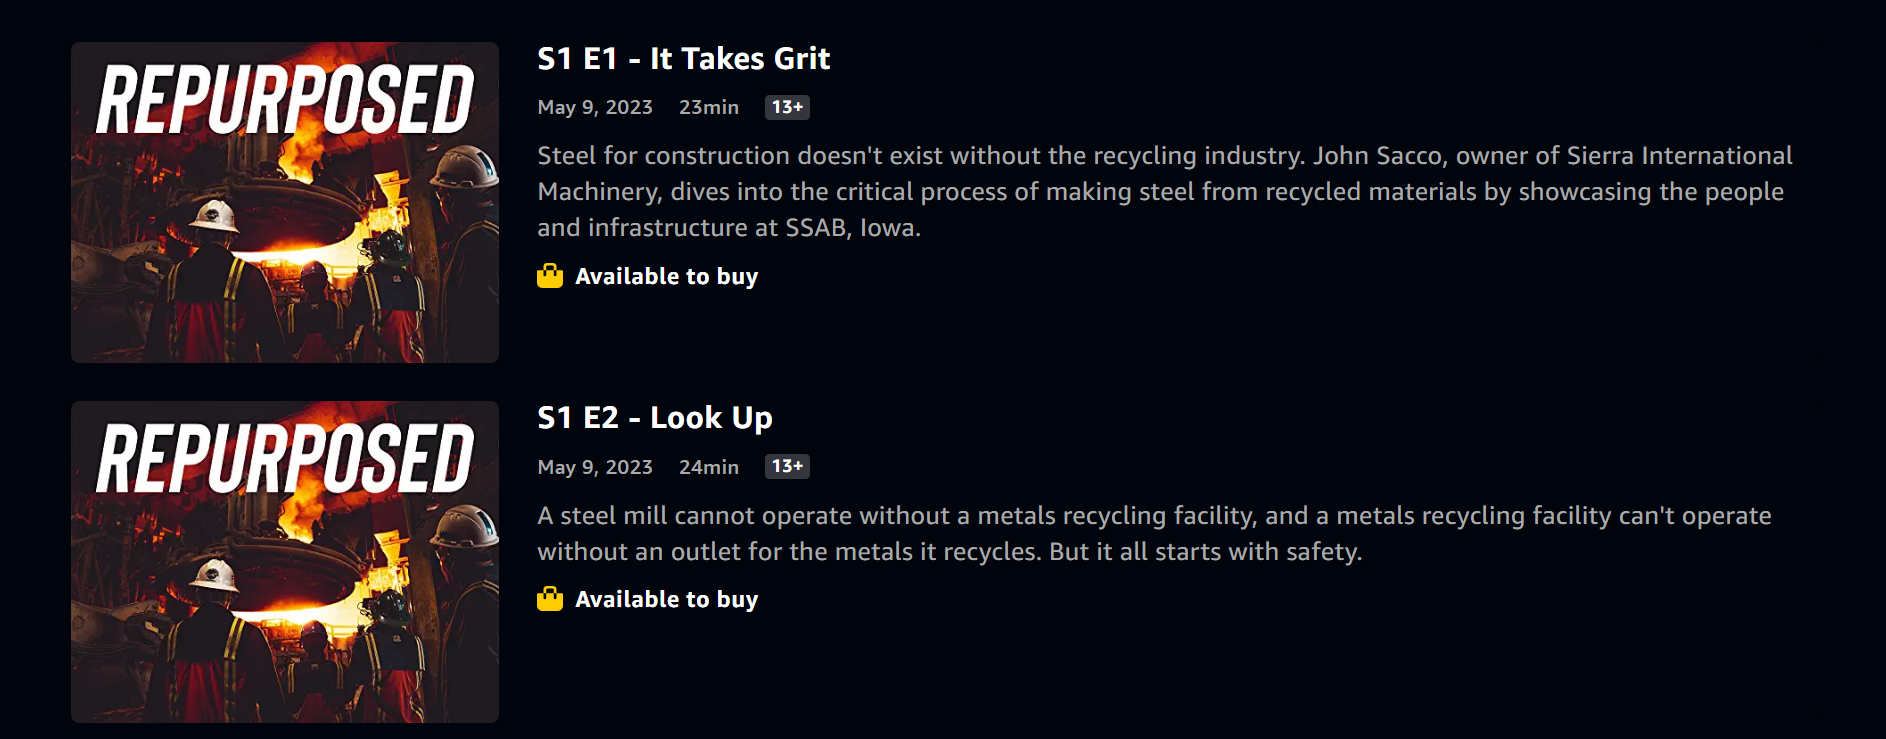The width and height of the screenshot is (1886, 739).
Task: Click Available to buy under It Takes Grit
Action: [x=666, y=276]
